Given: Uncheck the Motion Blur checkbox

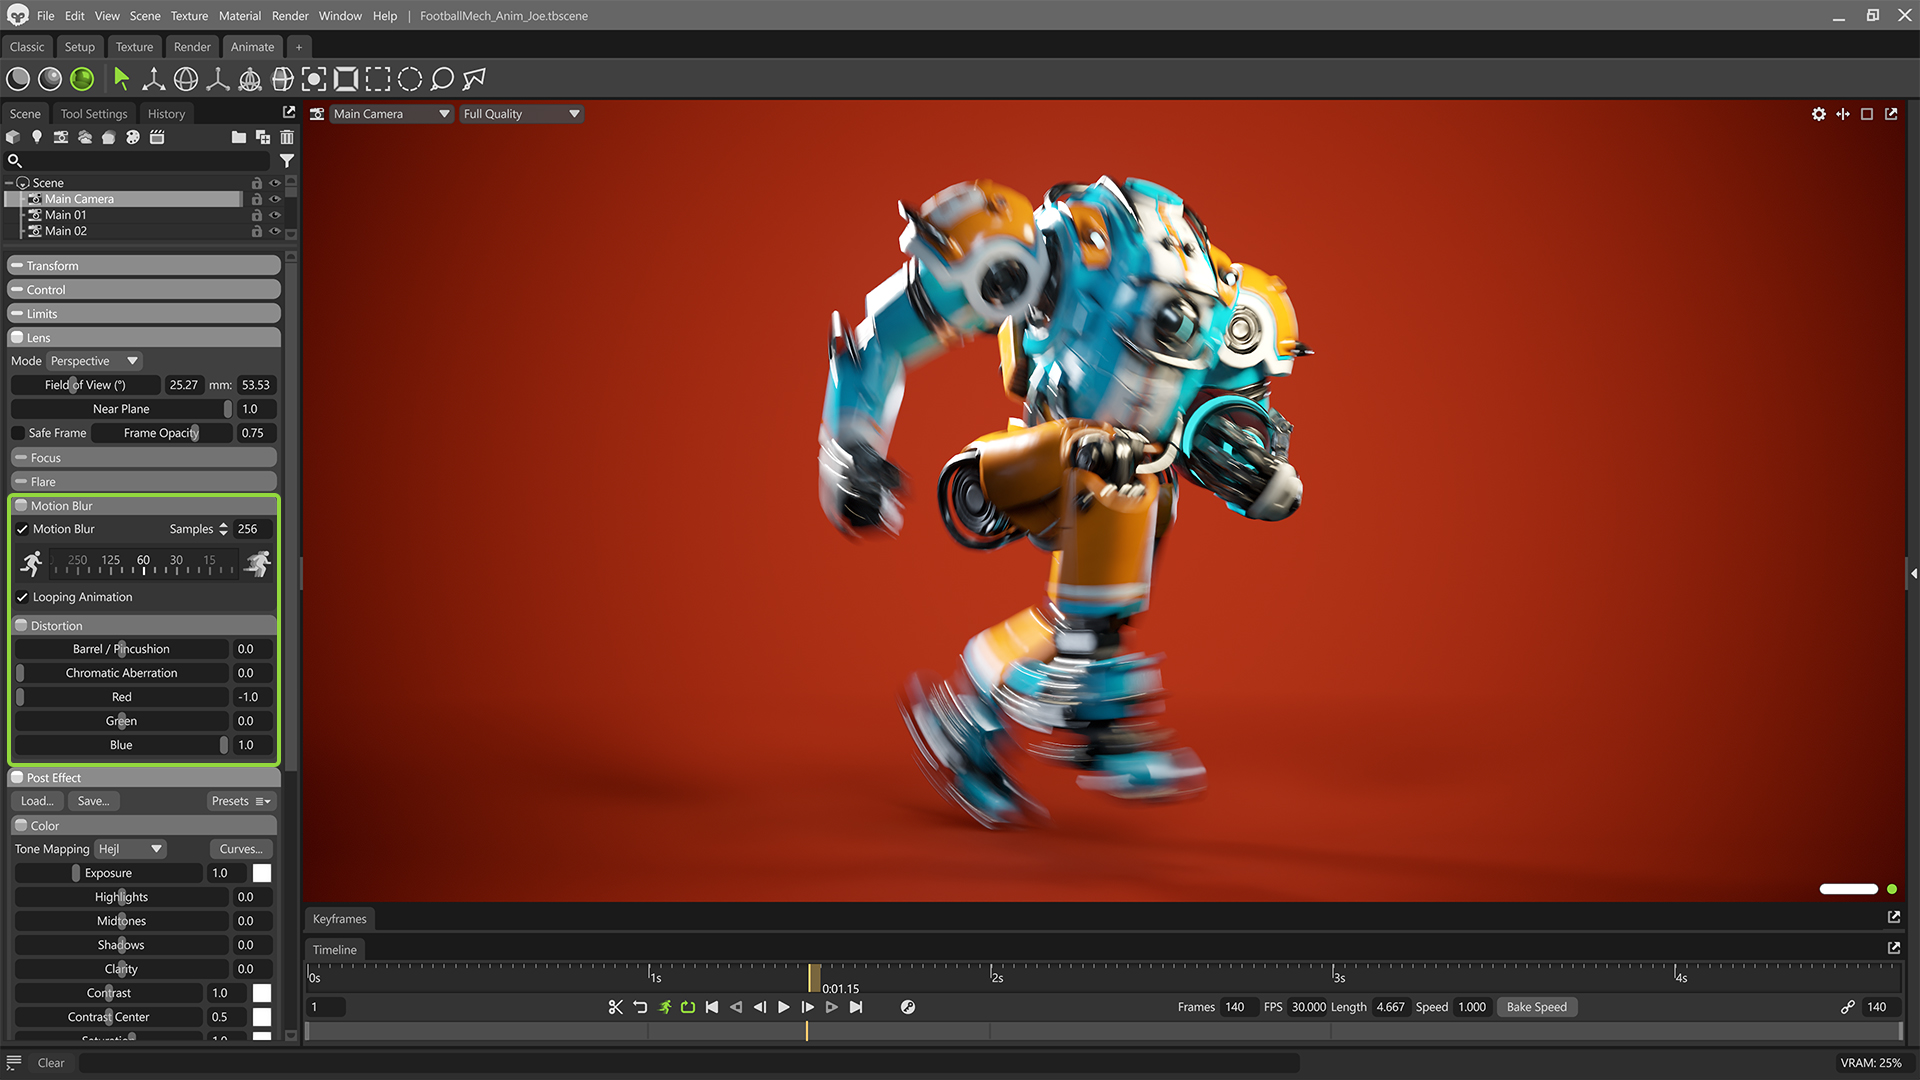Looking at the screenshot, I should point(22,529).
